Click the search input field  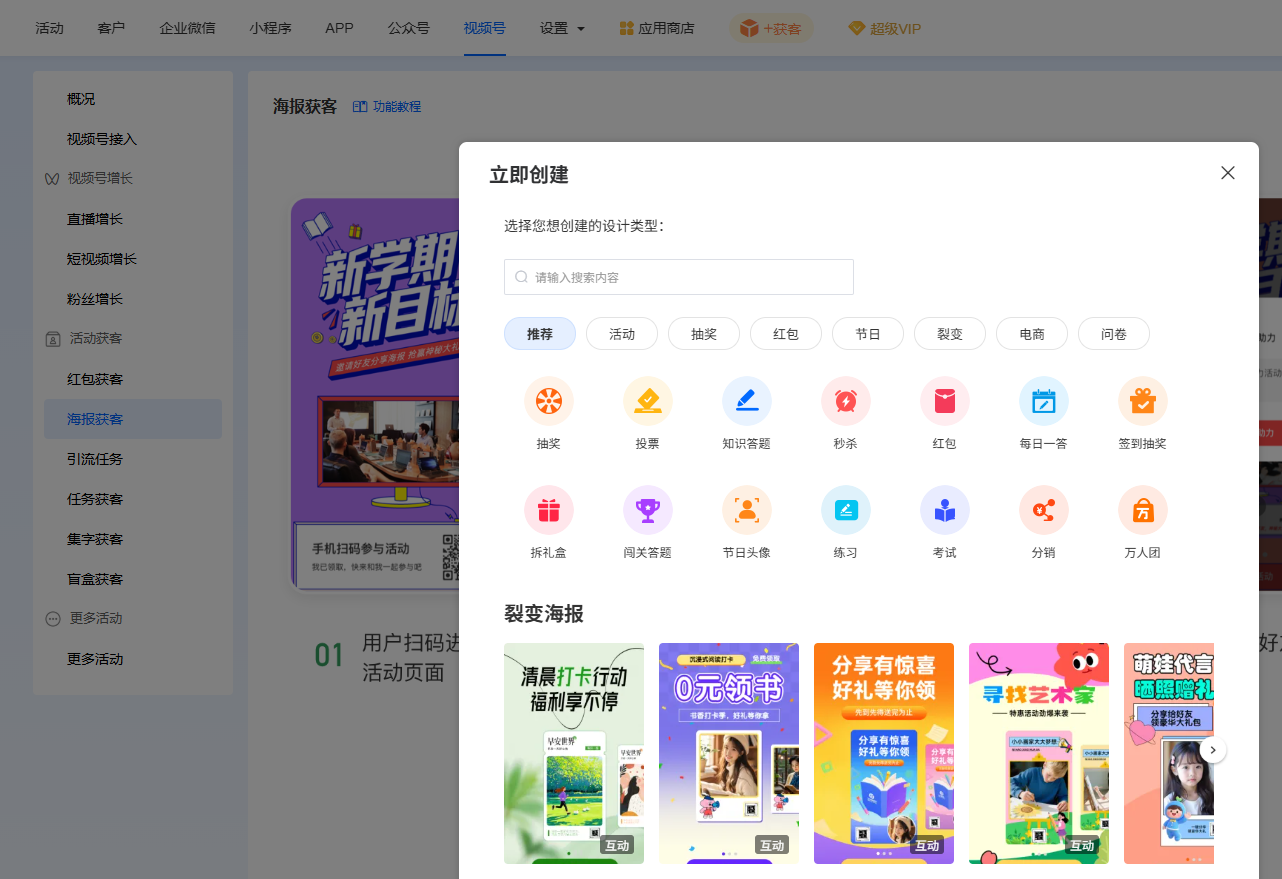point(679,277)
